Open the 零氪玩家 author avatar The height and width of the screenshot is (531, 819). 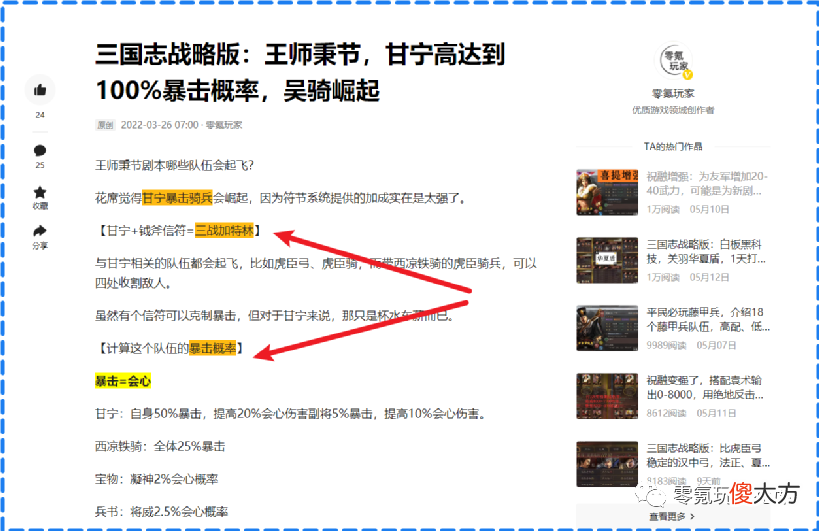[x=674, y=61]
